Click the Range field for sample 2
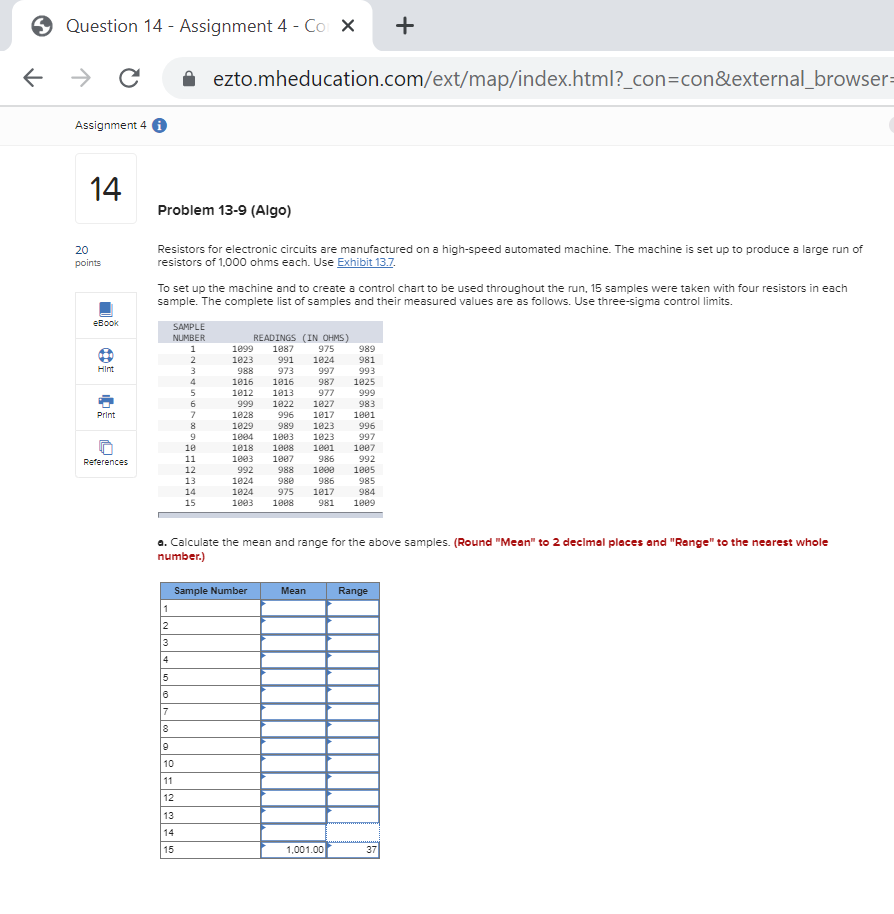Screen dimensions: 894x914 point(353,625)
